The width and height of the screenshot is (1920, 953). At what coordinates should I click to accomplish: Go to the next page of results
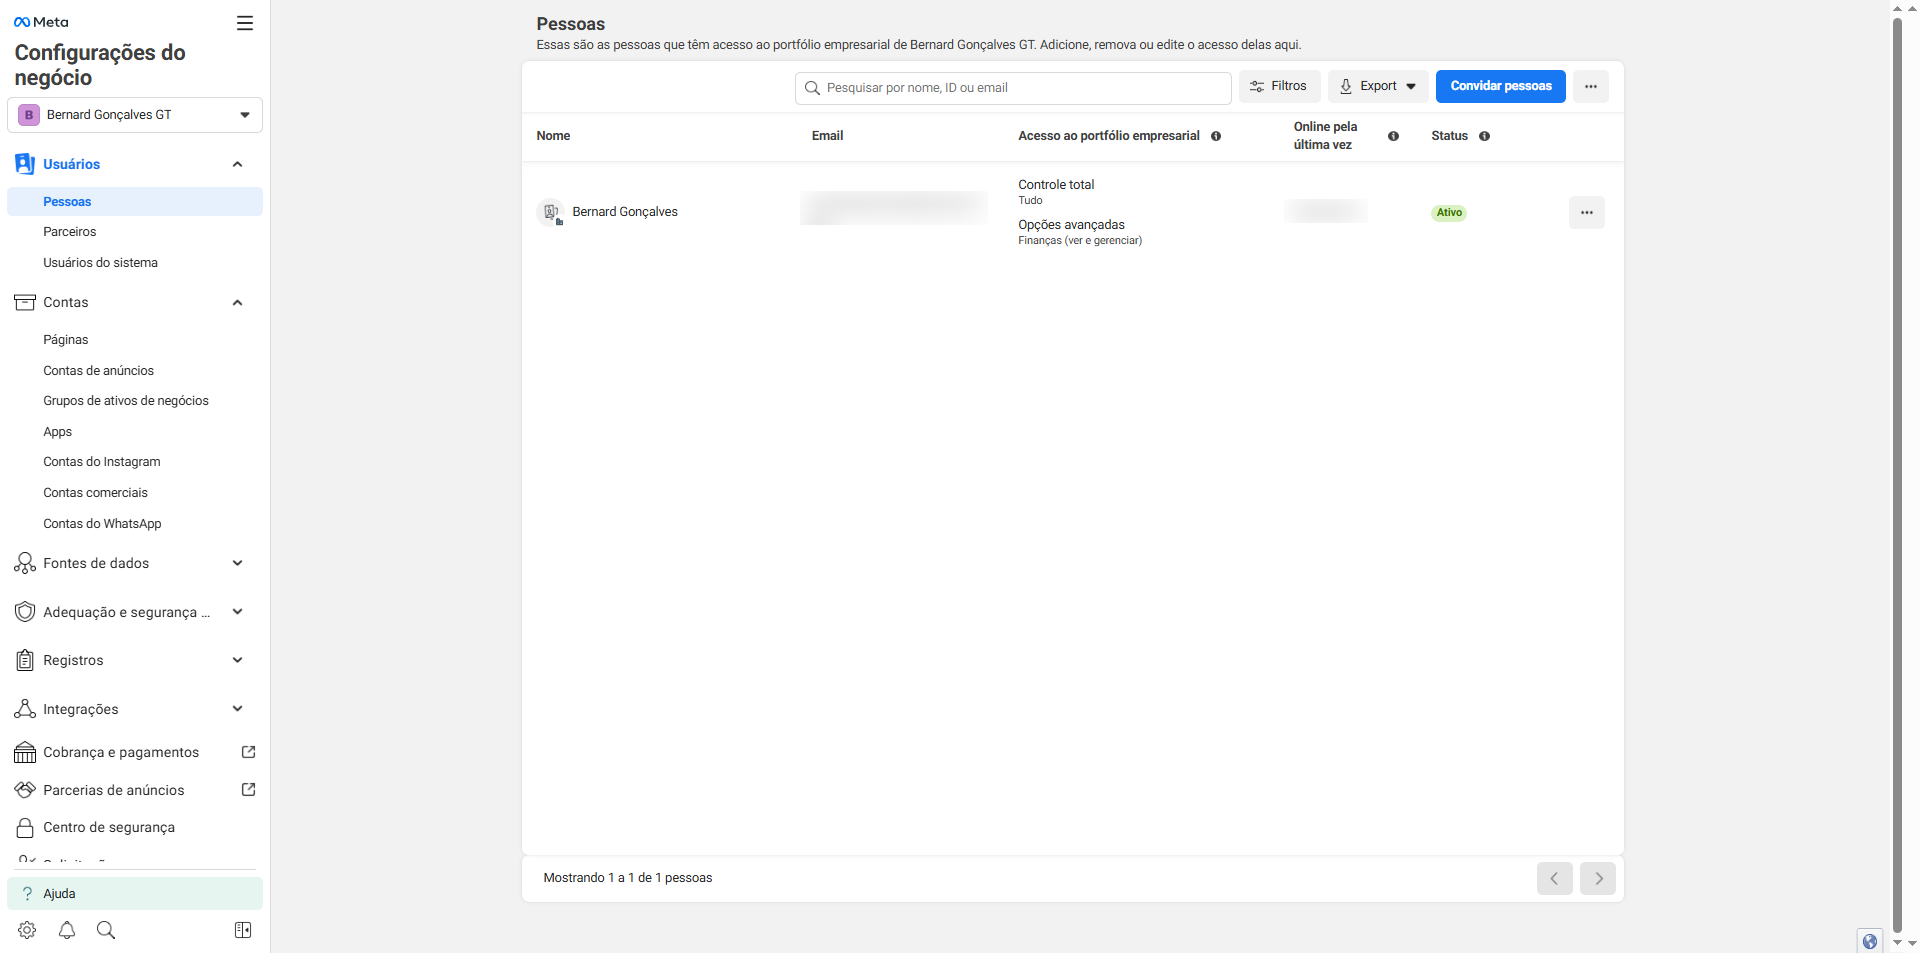(x=1598, y=878)
